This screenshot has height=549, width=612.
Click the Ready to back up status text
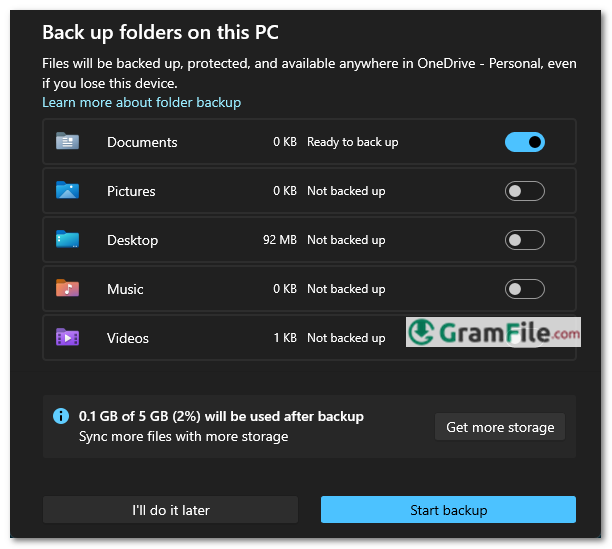click(352, 142)
